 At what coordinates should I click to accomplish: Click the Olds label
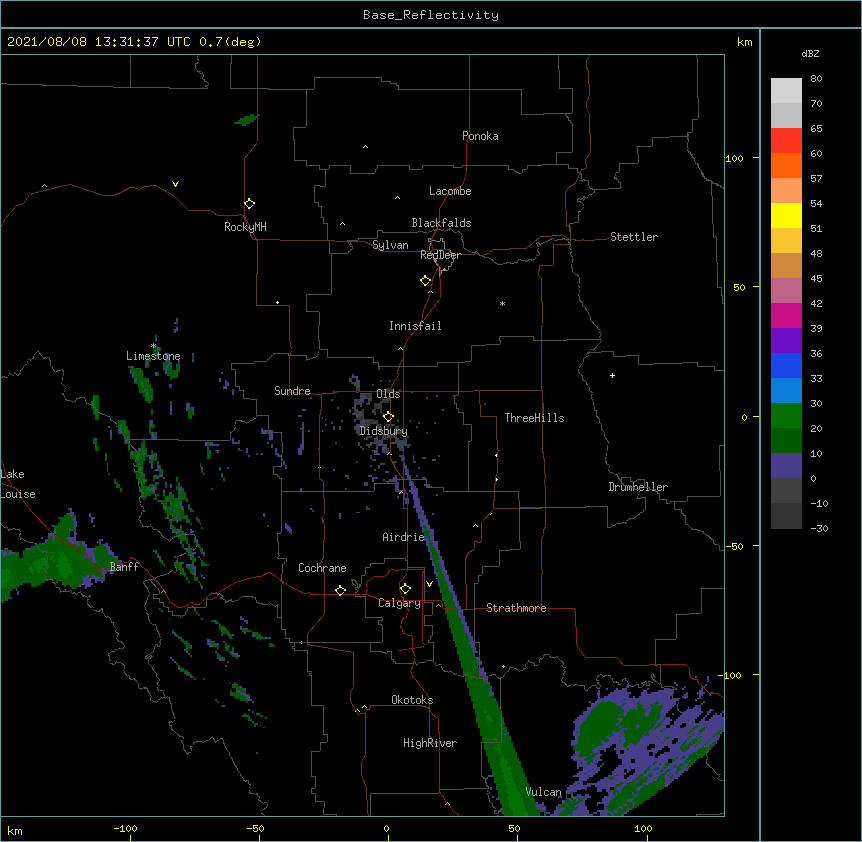388,394
